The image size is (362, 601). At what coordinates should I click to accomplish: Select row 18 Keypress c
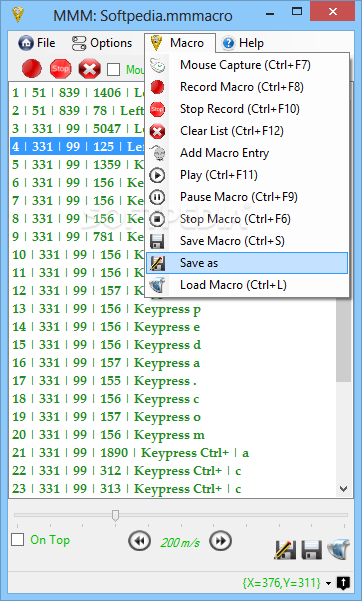[x=173, y=399]
